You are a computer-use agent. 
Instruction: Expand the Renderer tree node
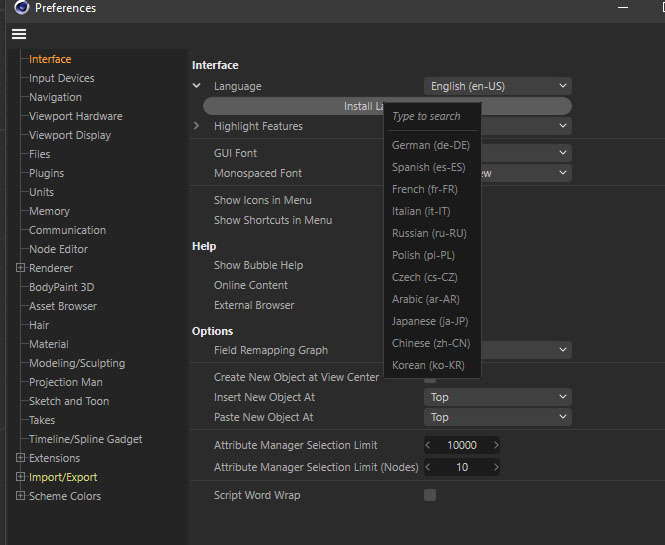20,268
